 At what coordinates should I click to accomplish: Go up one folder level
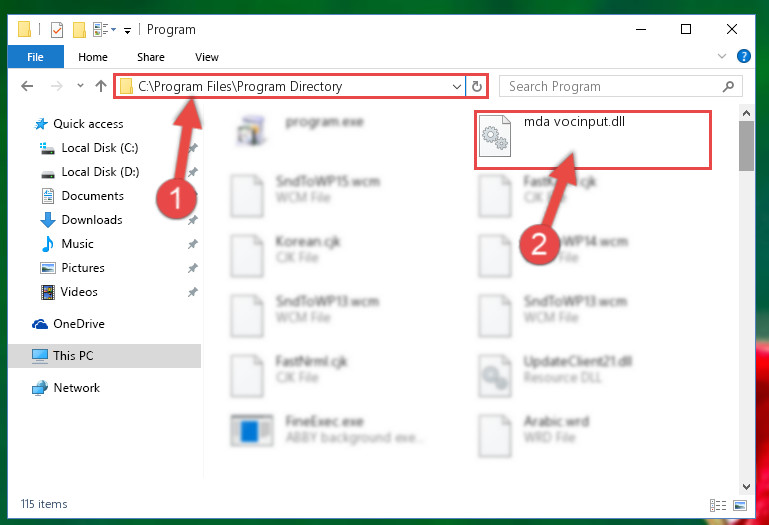(x=101, y=86)
